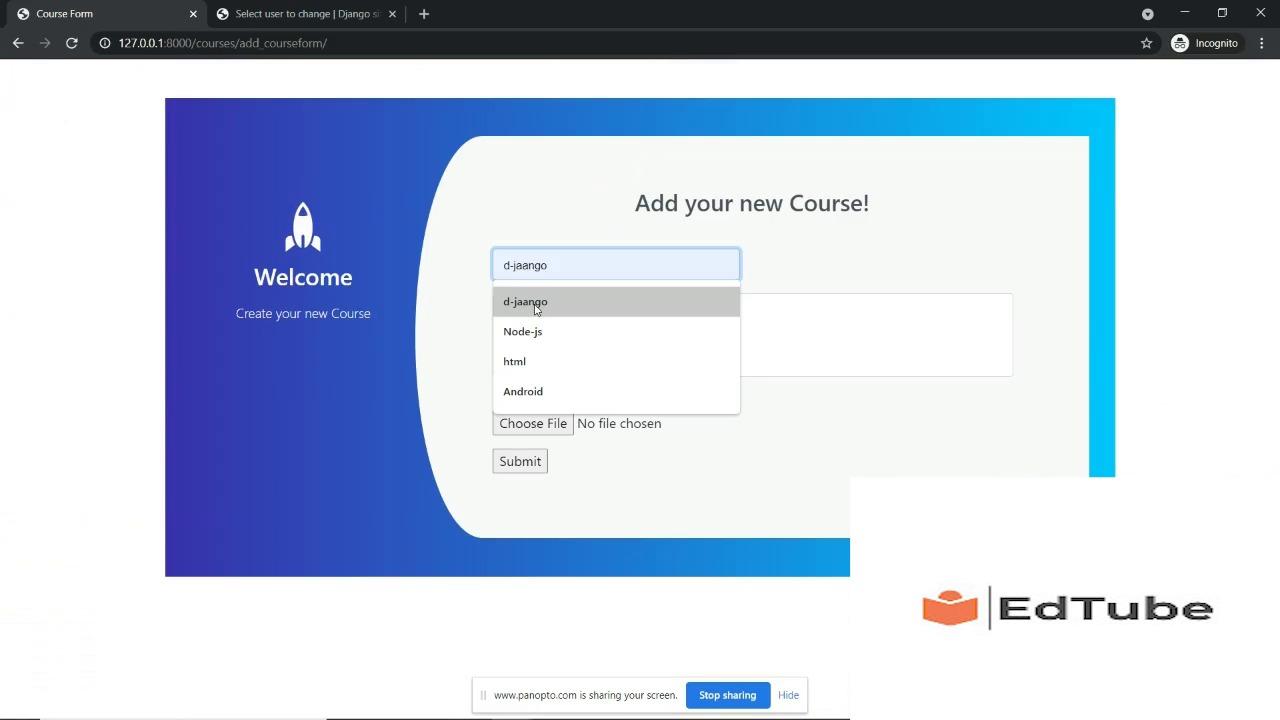Screen dimensions: 1280x720
Task: Click the rocket icon above Welcome
Action: [x=303, y=227]
